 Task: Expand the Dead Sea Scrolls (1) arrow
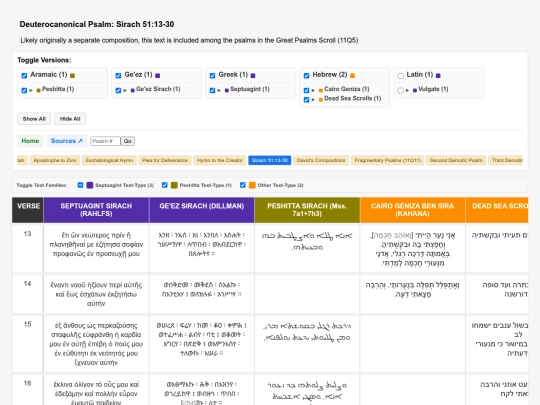click(313, 100)
